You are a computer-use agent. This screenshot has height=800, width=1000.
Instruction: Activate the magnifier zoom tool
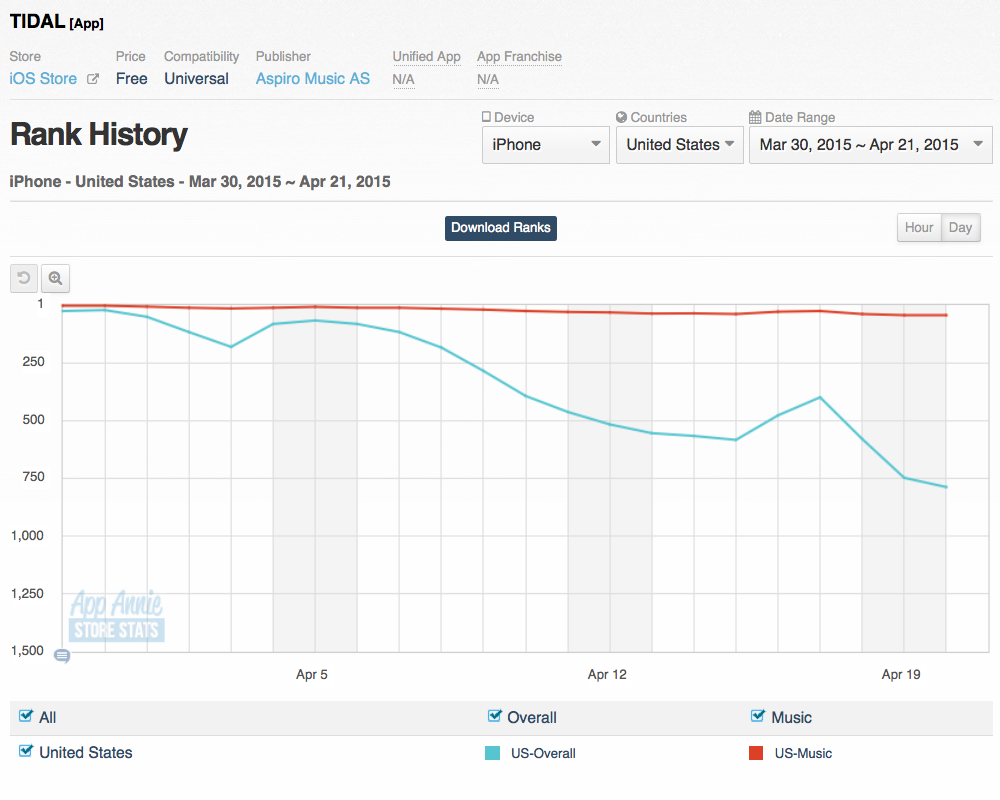[x=55, y=278]
